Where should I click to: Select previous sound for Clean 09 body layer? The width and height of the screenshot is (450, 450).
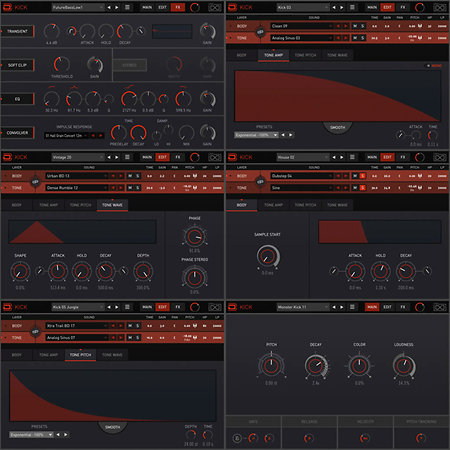(338, 26)
